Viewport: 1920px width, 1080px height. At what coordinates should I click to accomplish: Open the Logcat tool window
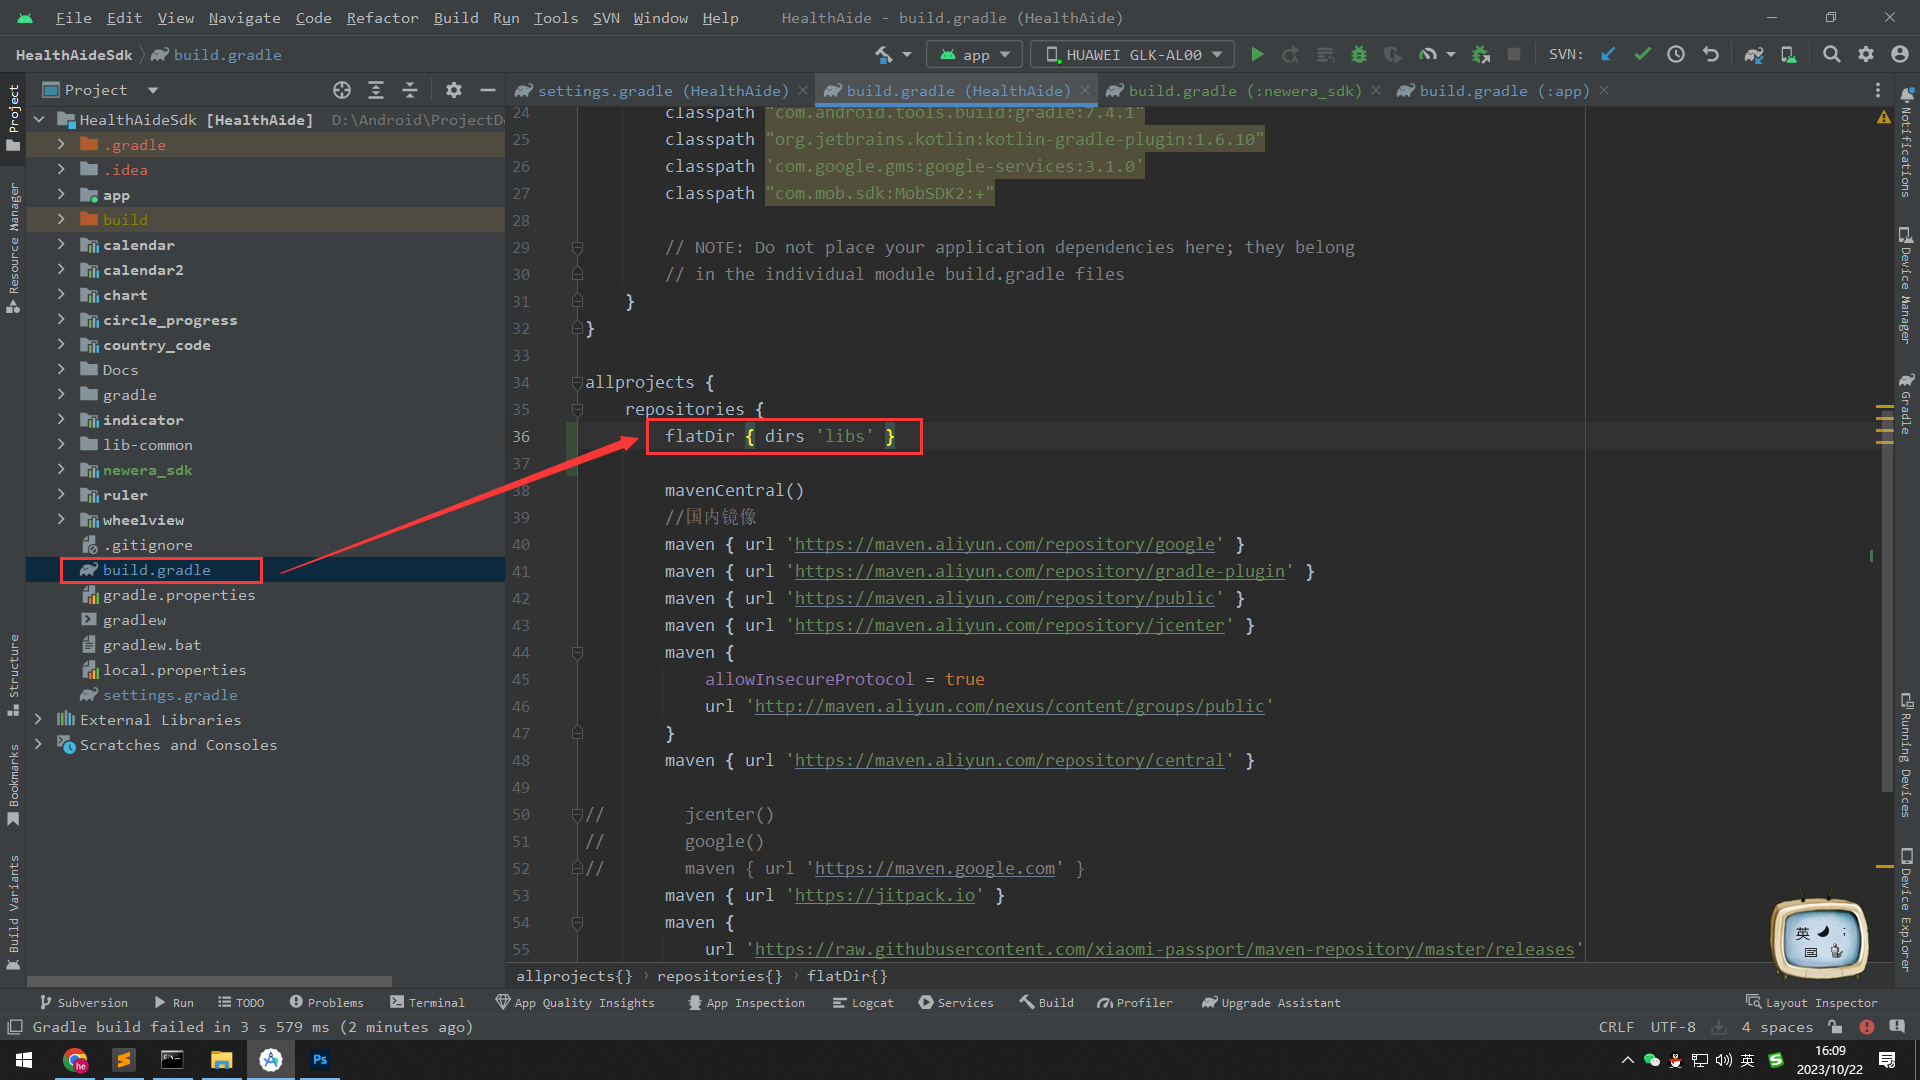[x=863, y=1002]
